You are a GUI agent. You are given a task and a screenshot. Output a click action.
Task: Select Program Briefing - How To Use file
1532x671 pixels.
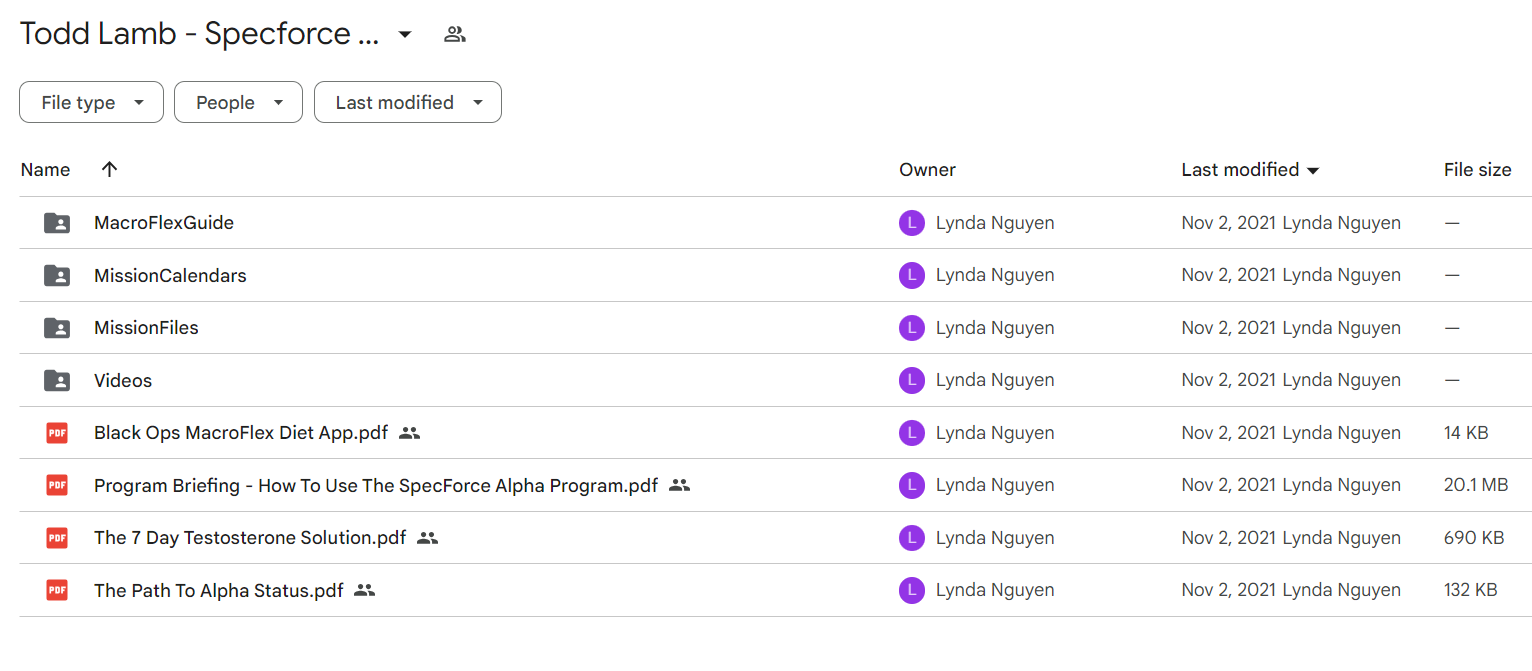(376, 485)
